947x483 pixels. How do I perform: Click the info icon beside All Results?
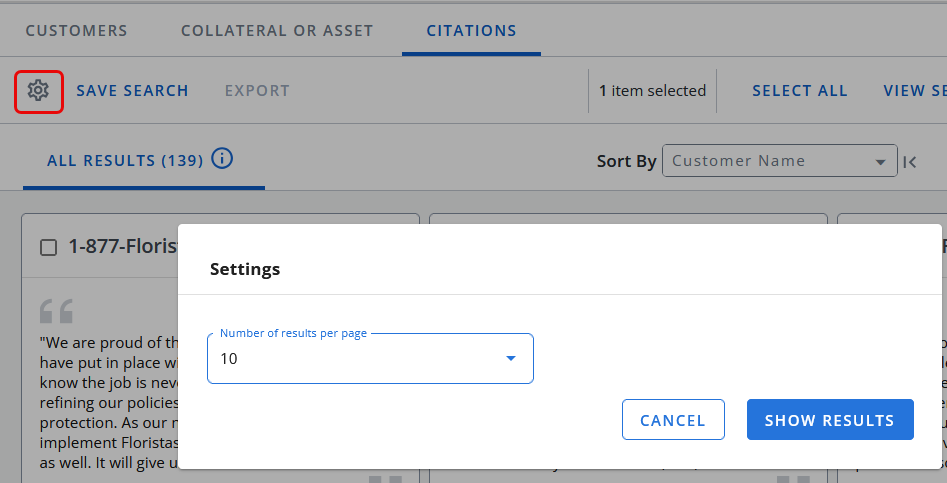[x=222, y=159]
